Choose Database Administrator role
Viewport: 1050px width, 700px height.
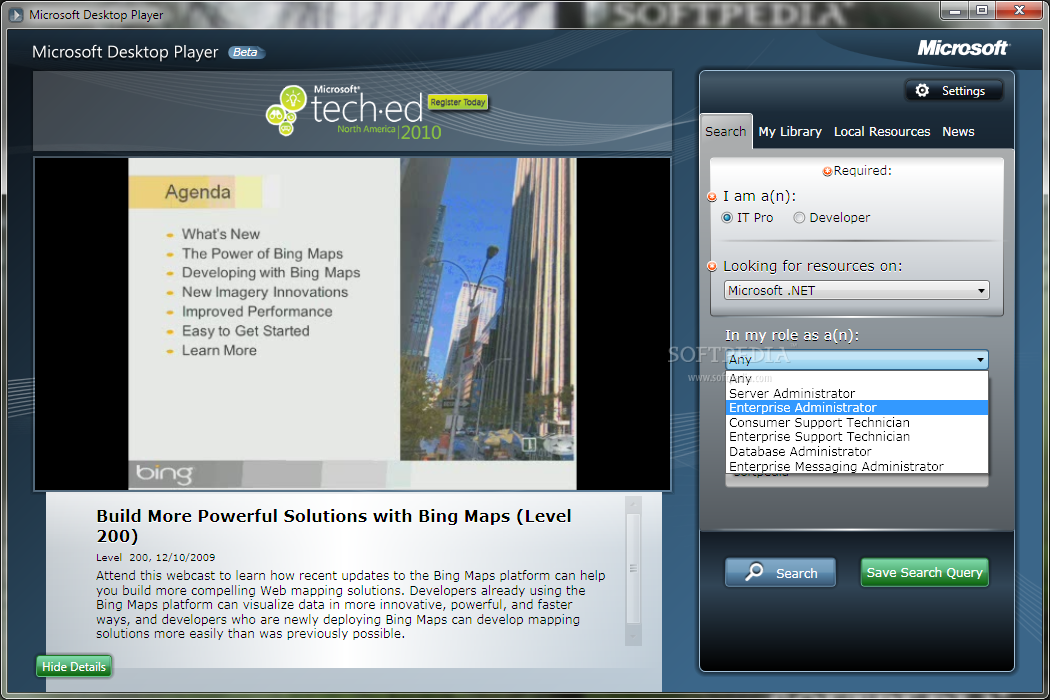pyautogui.click(x=856, y=451)
